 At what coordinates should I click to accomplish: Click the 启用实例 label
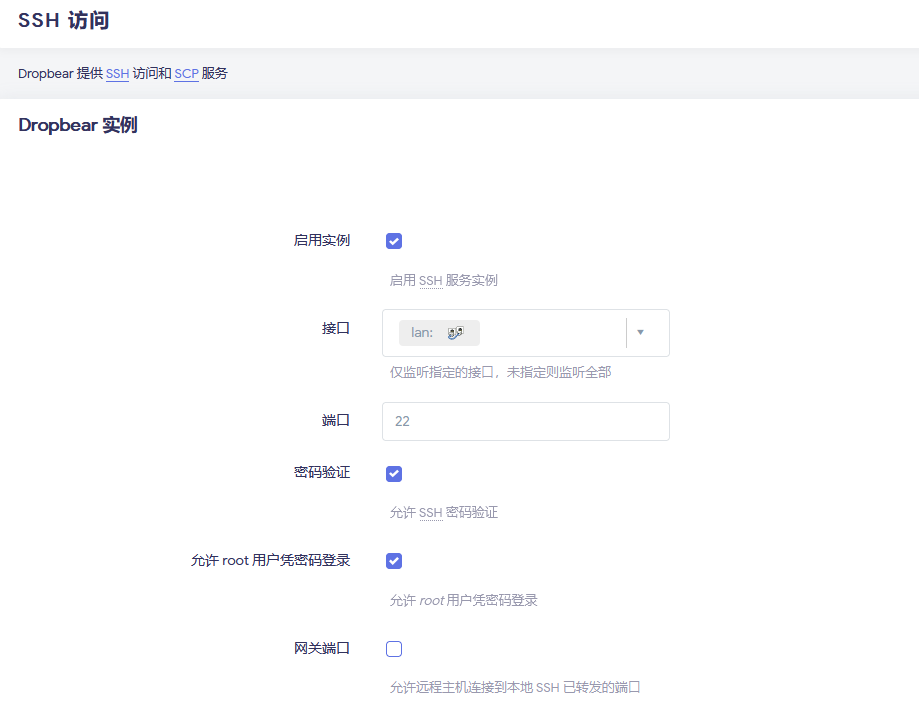[321, 241]
